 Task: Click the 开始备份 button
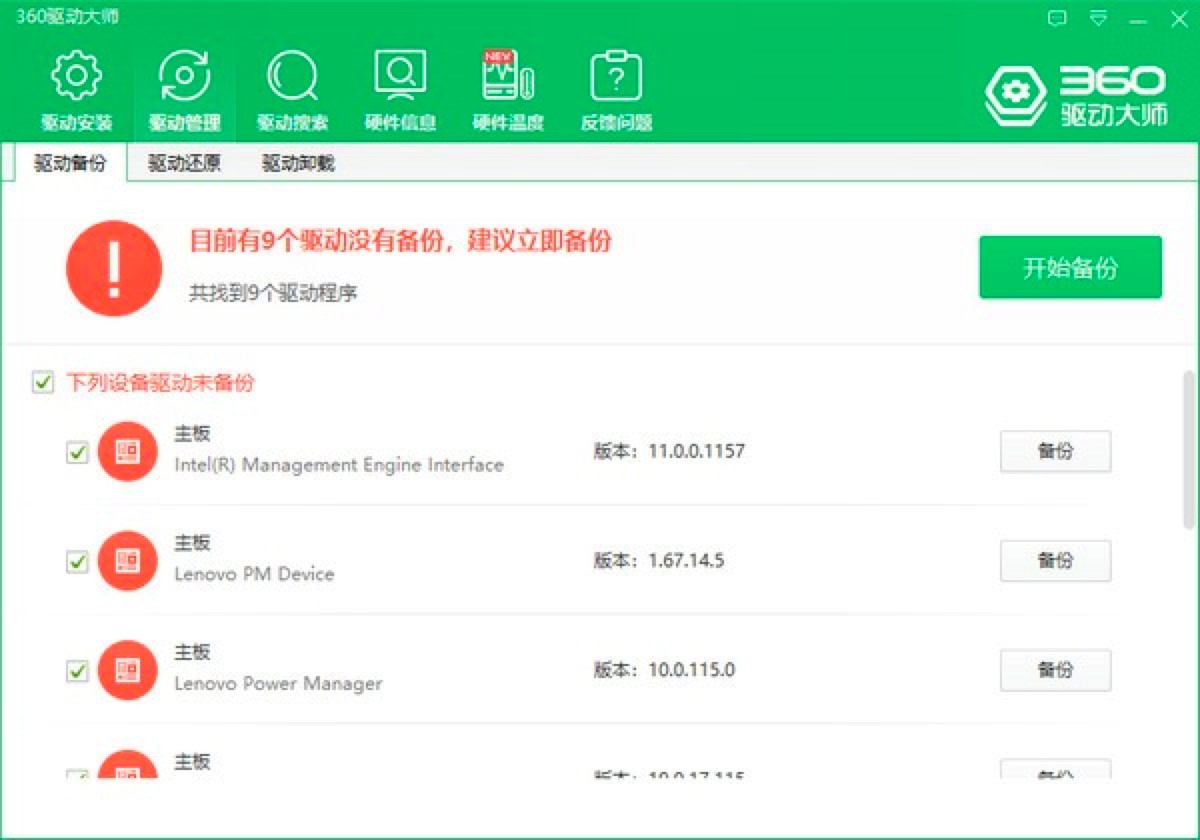pyautogui.click(x=1070, y=267)
